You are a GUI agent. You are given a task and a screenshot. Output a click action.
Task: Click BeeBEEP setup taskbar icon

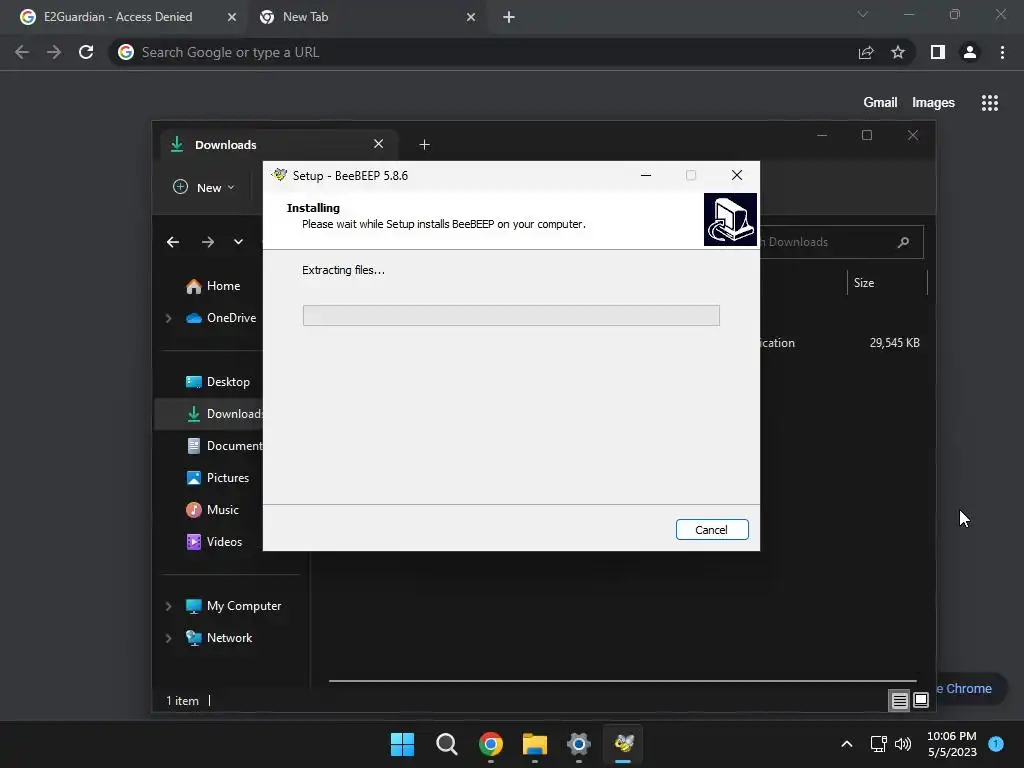coord(623,744)
